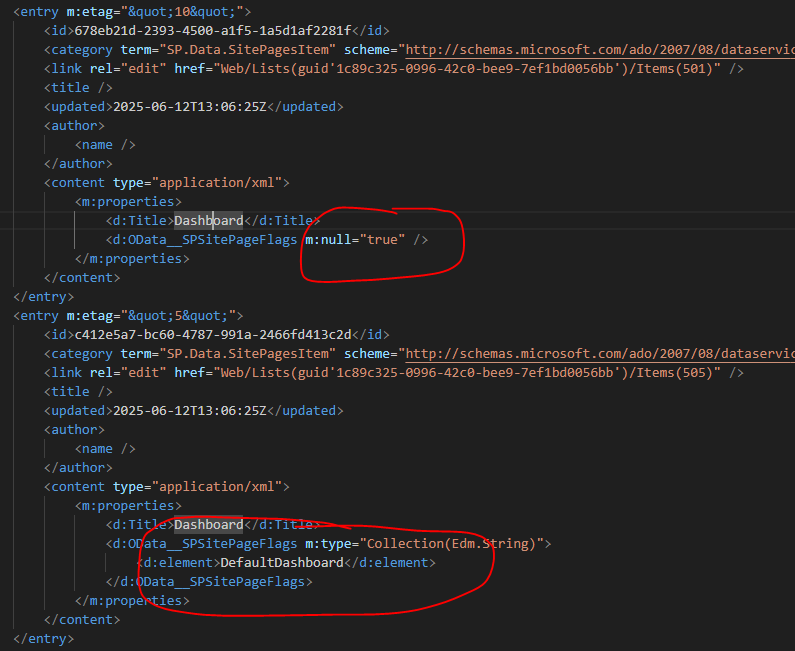Screen dimensions: 795x651
Task: Click the m:null="true" attribute
Action: point(355,239)
